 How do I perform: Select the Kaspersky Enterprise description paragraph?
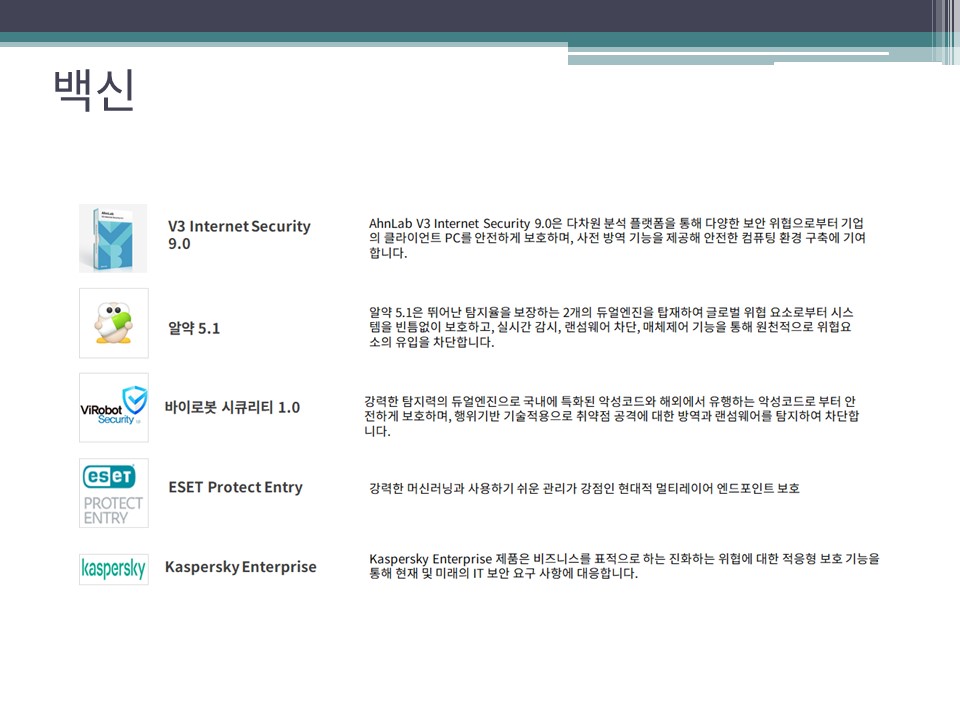tap(624, 566)
